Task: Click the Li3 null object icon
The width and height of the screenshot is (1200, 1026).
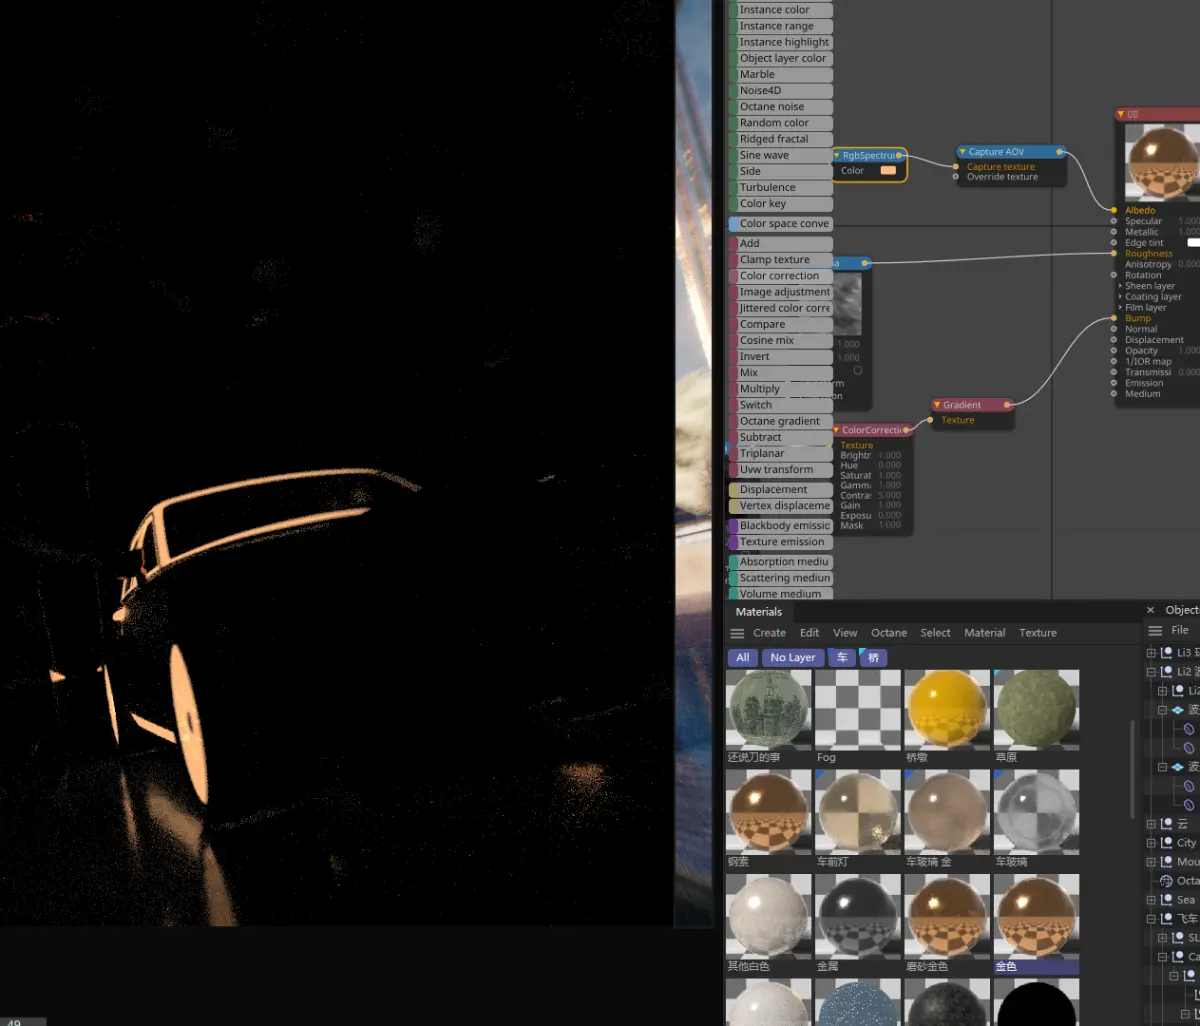Action: point(1166,652)
